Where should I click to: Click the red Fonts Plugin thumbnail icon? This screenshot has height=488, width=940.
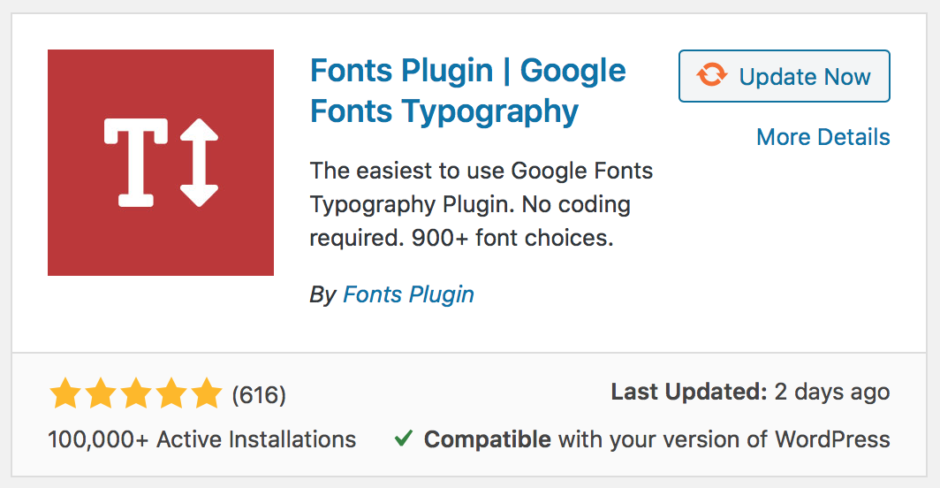[161, 162]
